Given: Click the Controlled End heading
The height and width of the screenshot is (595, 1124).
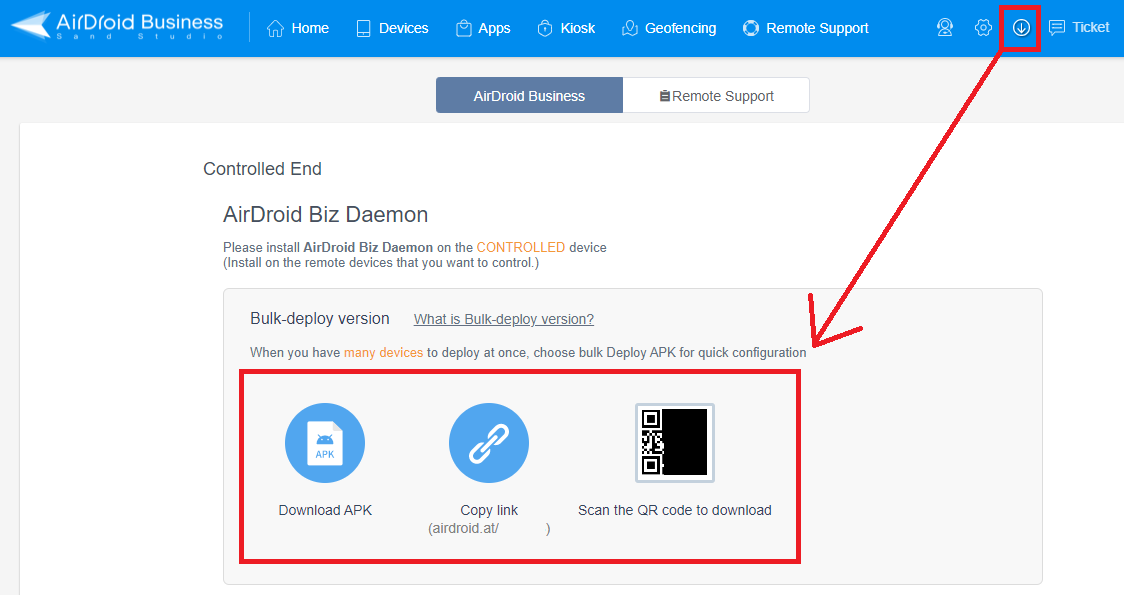Looking at the screenshot, I should [x=262, y=168].
